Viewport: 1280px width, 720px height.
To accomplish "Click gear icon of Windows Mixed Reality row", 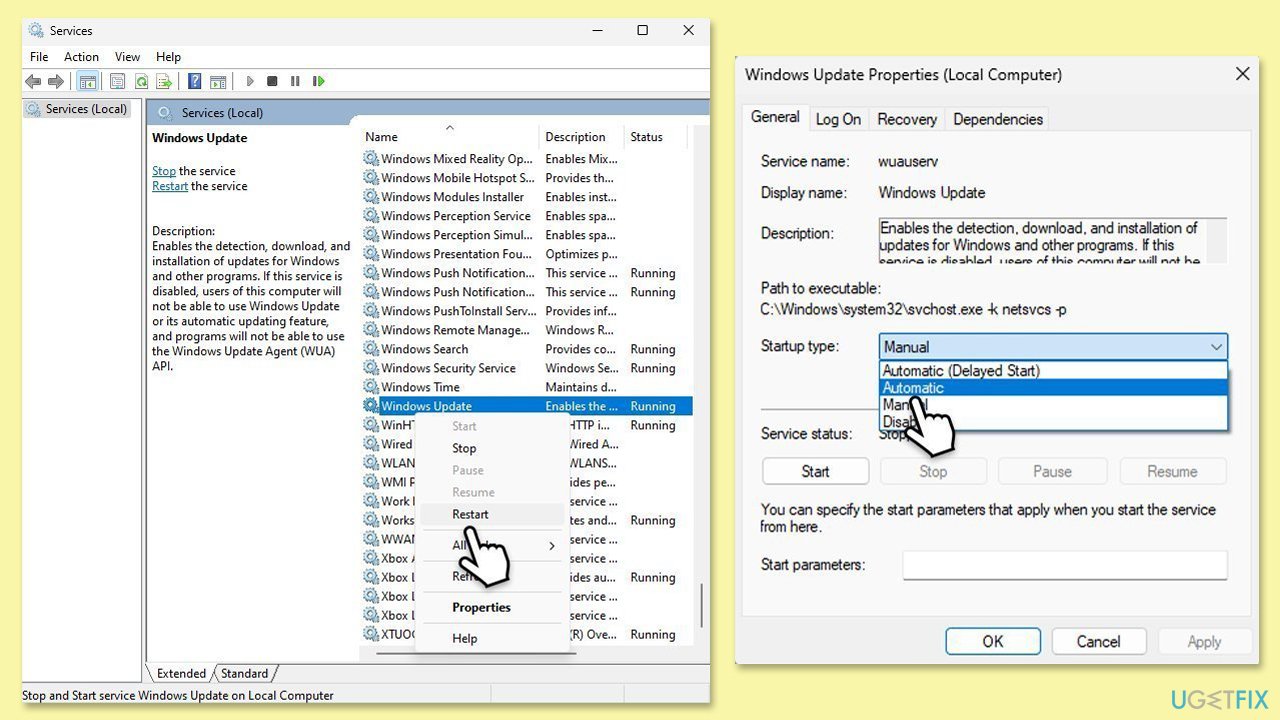I will (371, 159).
